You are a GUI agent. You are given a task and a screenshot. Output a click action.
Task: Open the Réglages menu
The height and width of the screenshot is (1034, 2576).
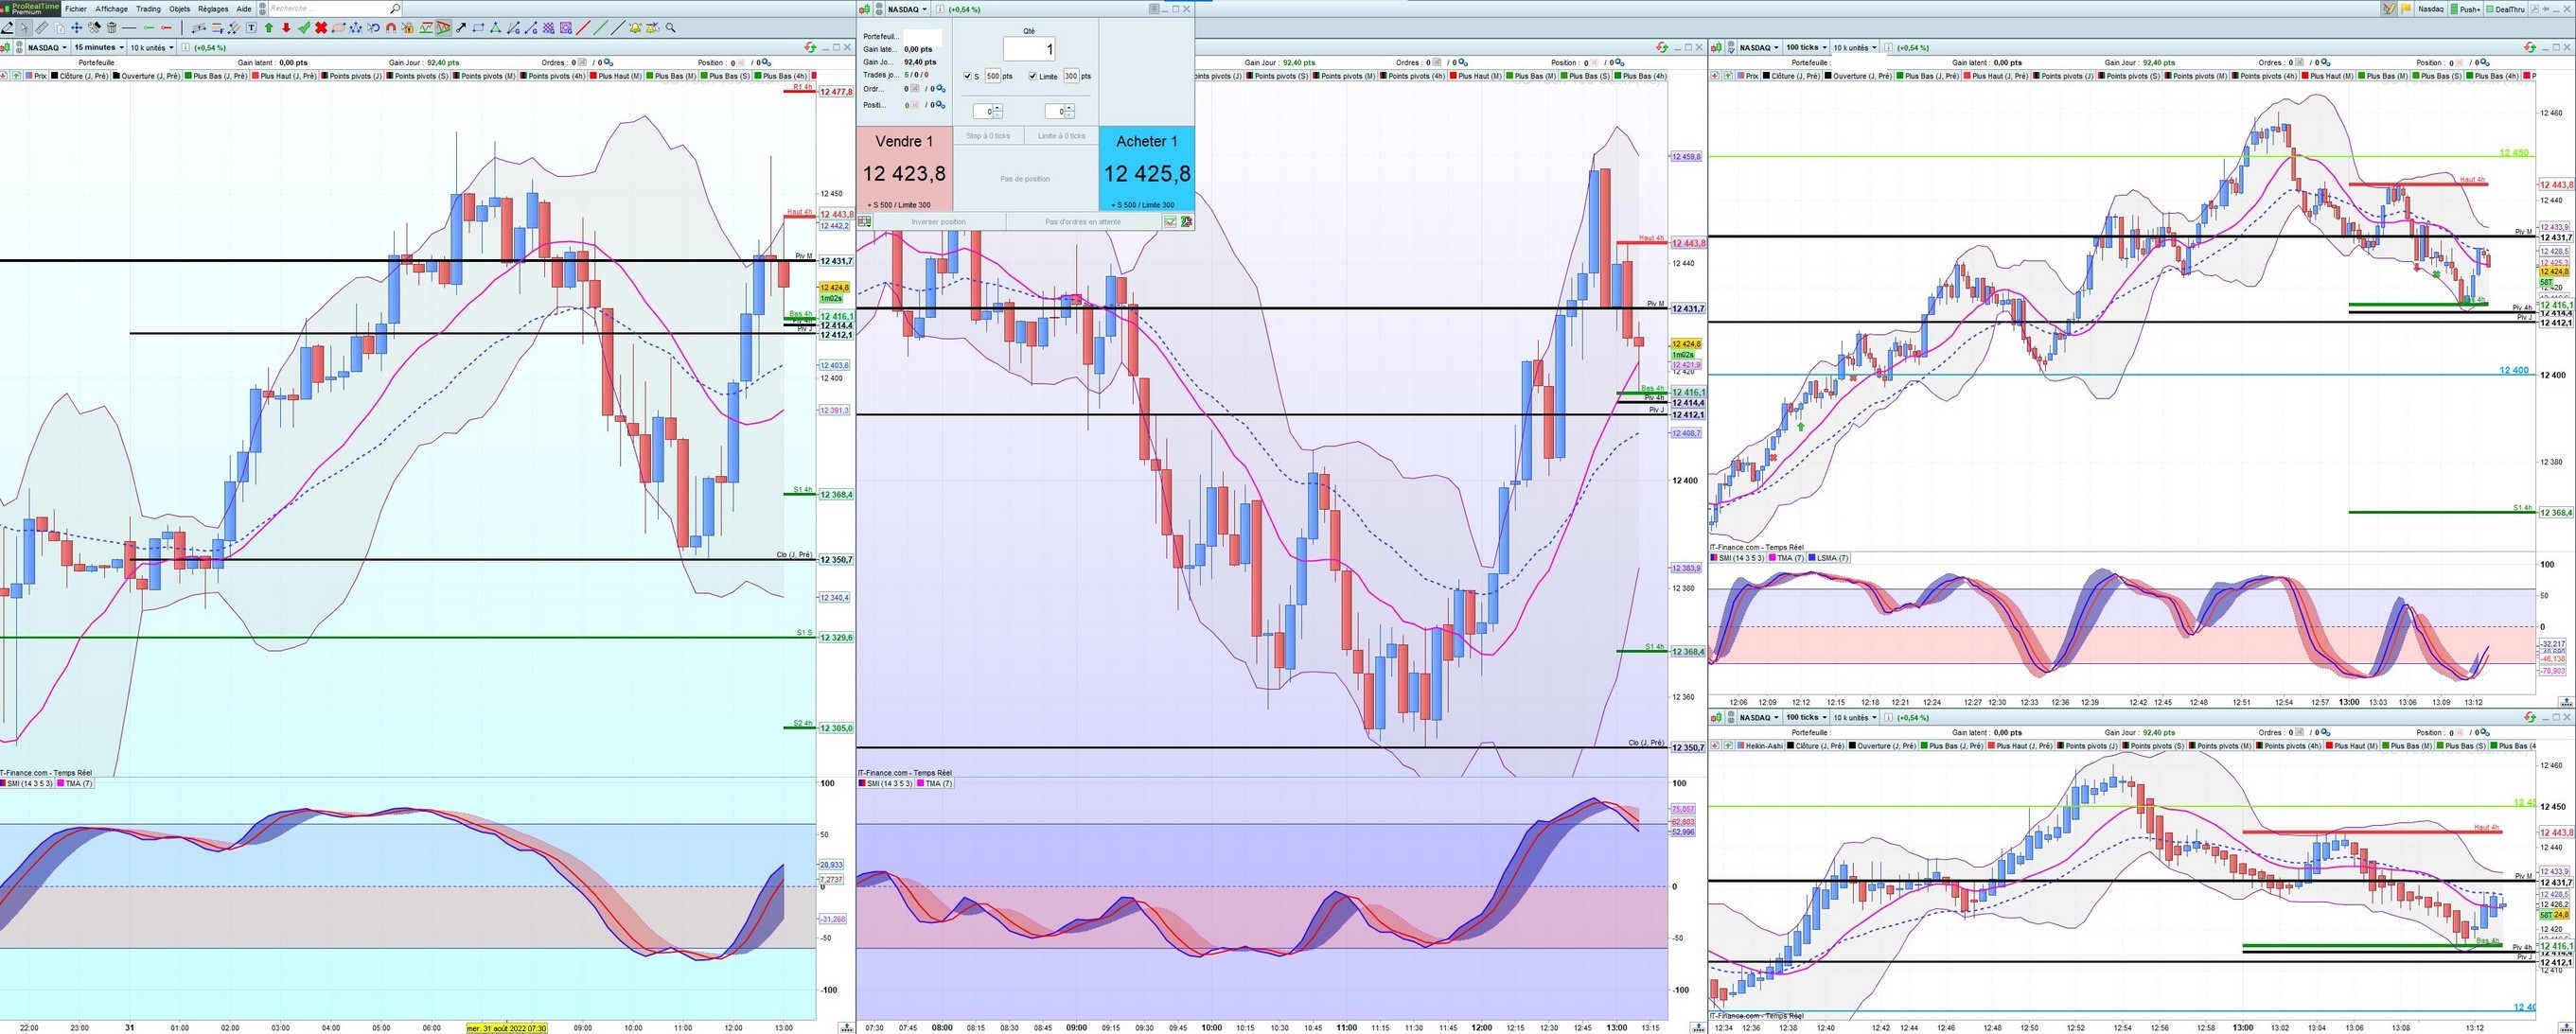(x=213, y=9)
